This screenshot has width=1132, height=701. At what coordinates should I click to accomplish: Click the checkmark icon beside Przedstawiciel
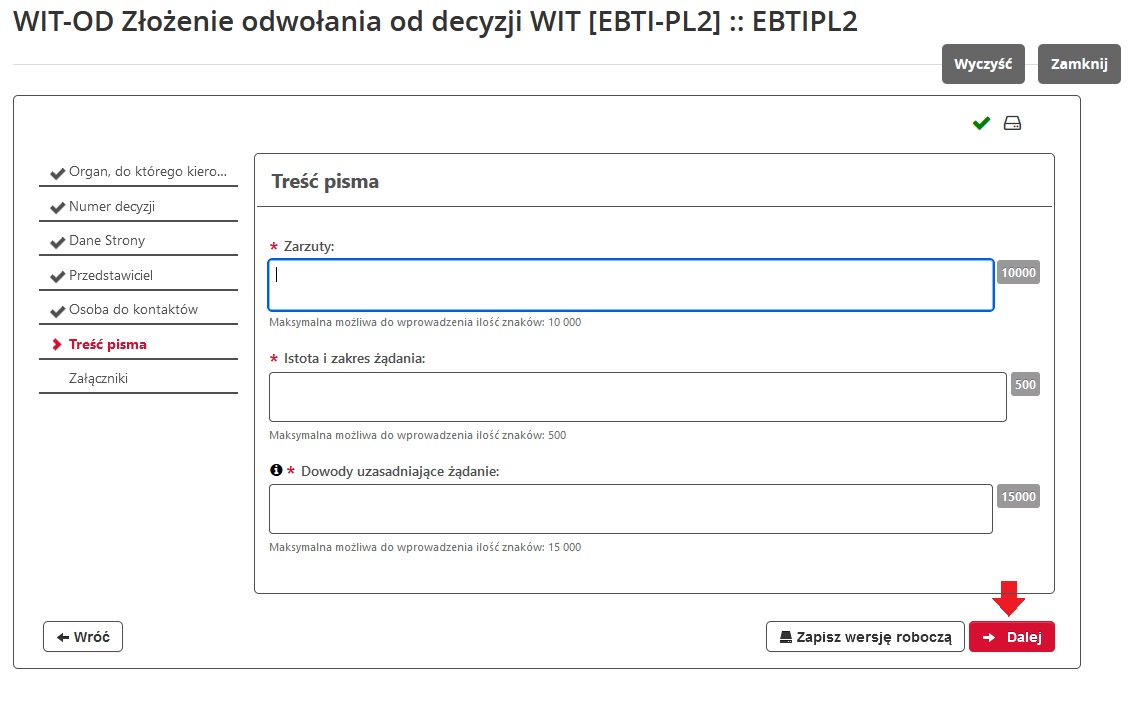56,274
